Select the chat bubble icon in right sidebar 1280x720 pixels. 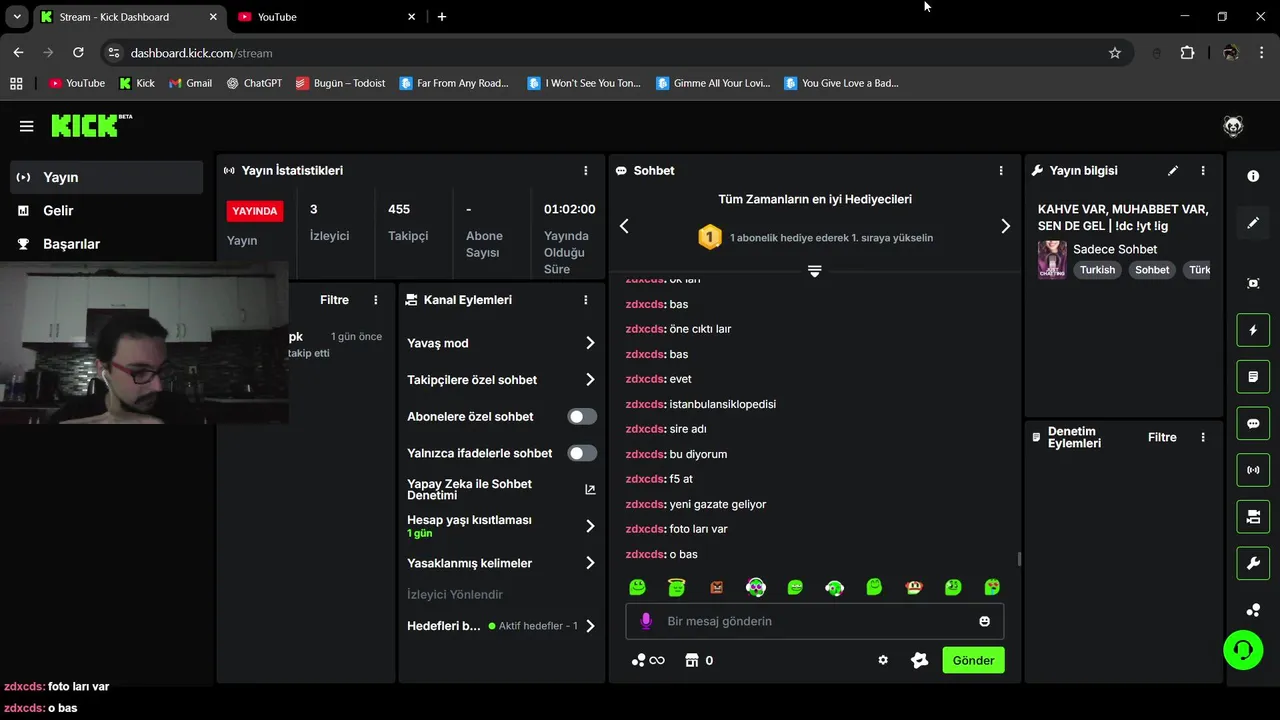point(1253,424)
